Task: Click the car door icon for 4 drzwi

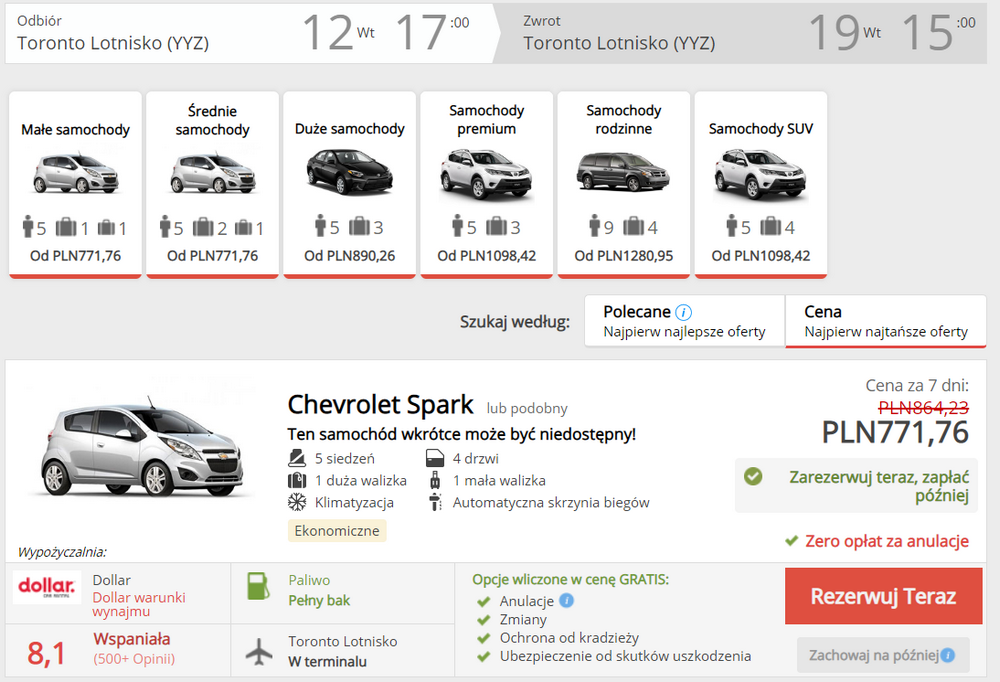Action: 434,459
